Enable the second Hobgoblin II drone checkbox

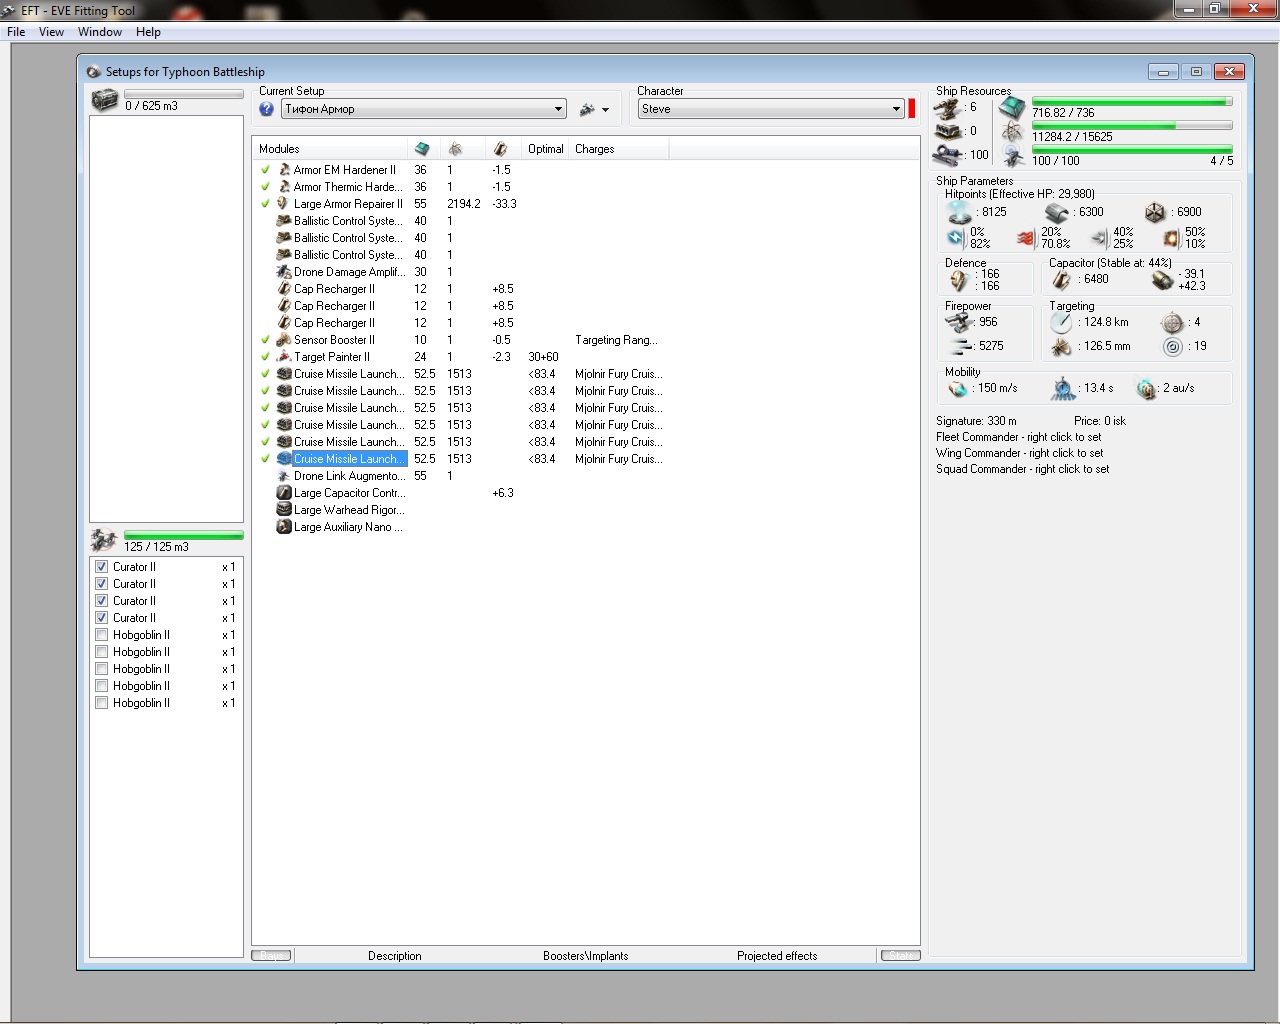(x=101, y=652)
